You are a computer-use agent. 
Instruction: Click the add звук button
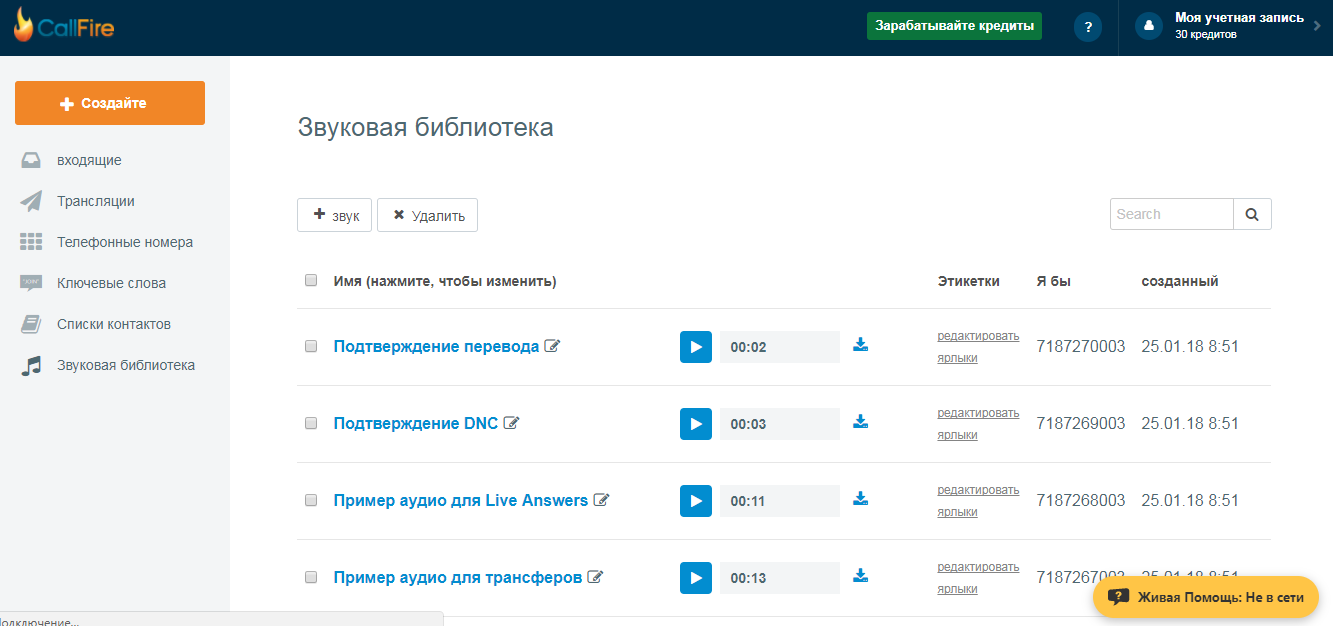pyautogui.click(x=335, y=215)
